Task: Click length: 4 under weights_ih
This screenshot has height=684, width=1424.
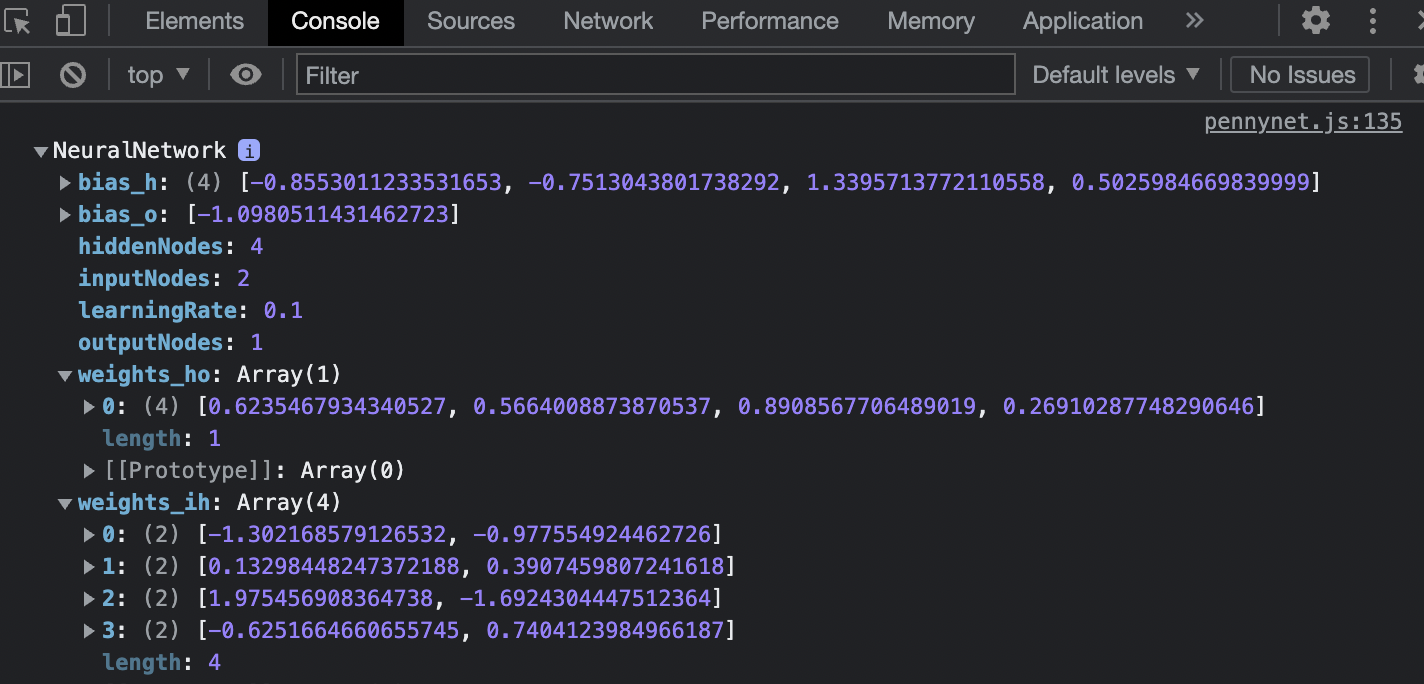Action: coord(161,662)
